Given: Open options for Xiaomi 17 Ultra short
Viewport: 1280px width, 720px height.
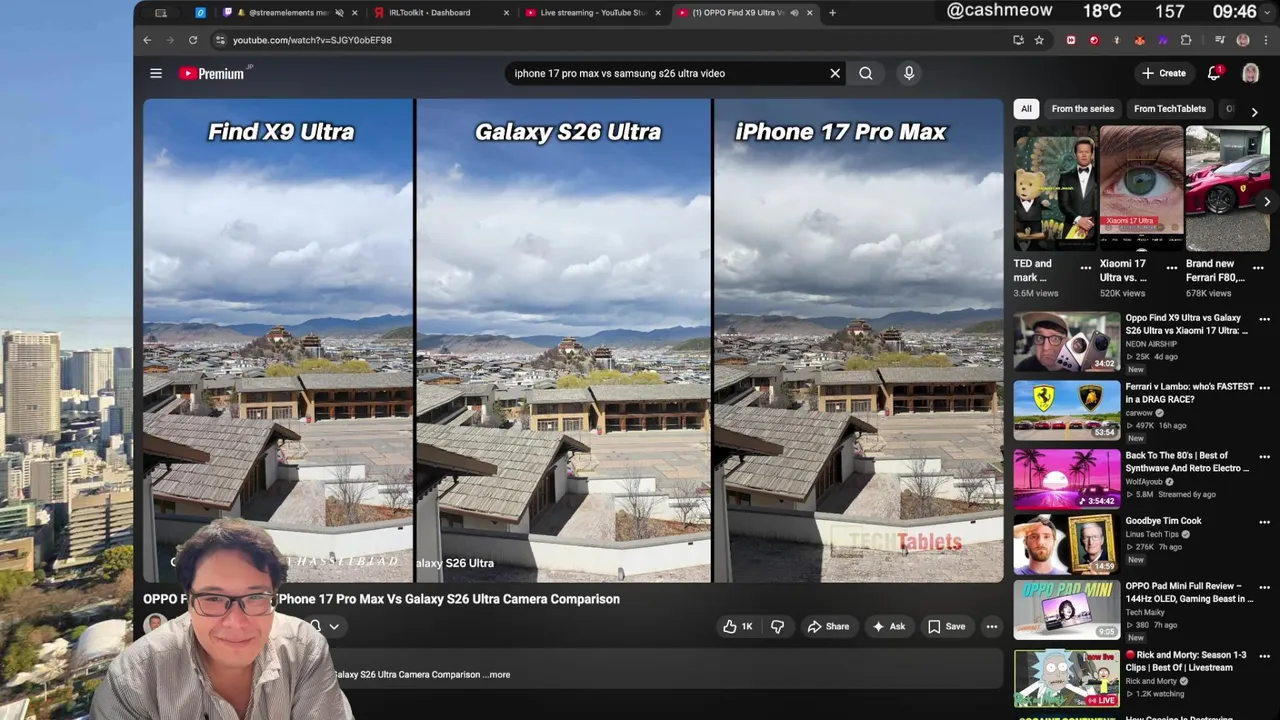Looking at the screenshot, I should coord(1172,268).
